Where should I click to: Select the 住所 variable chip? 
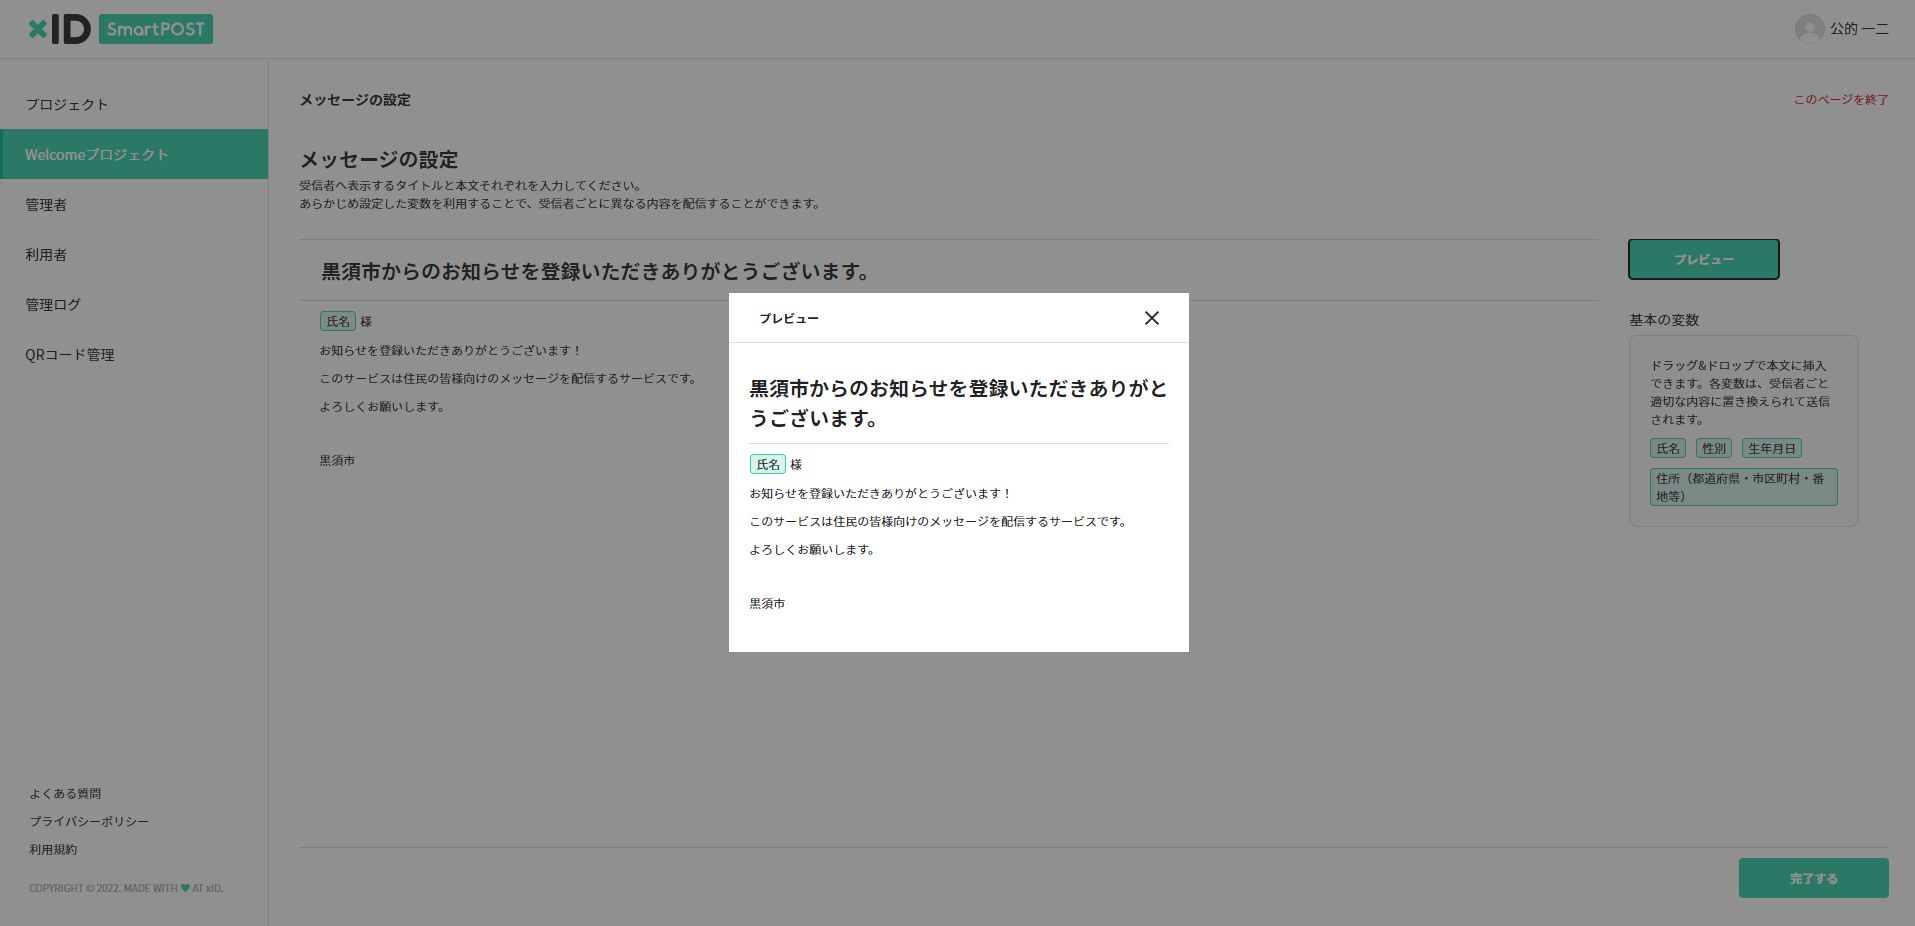click(1742, 487)
